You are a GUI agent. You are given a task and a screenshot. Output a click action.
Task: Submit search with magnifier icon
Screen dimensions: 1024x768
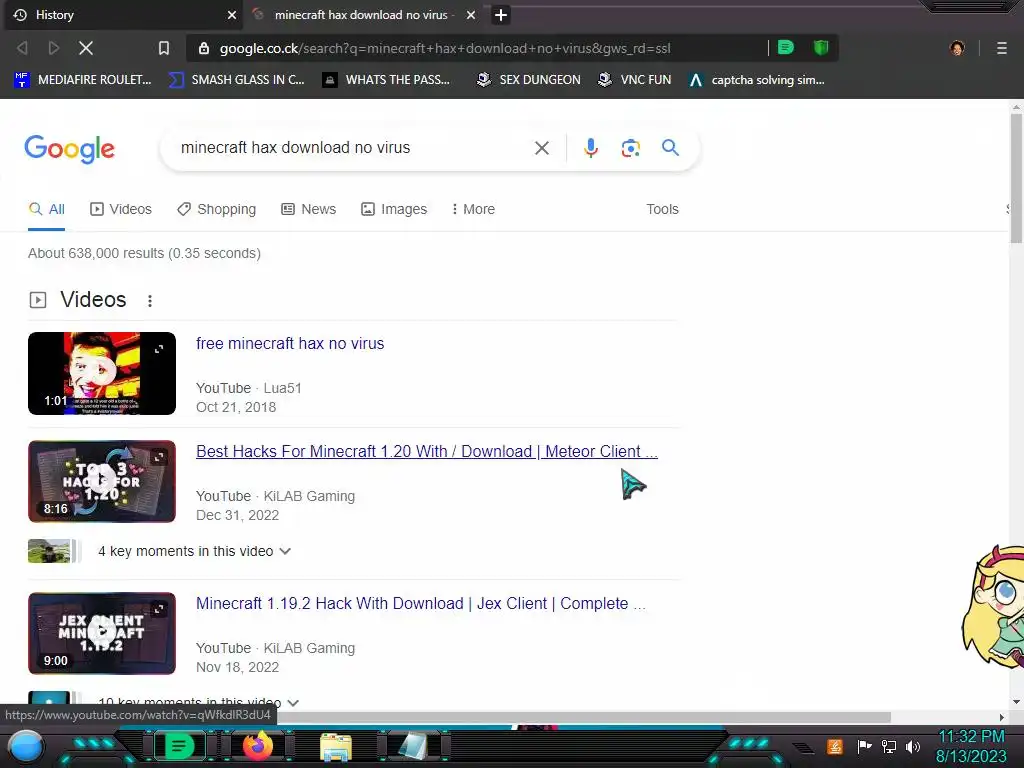(x=670, y=148)
